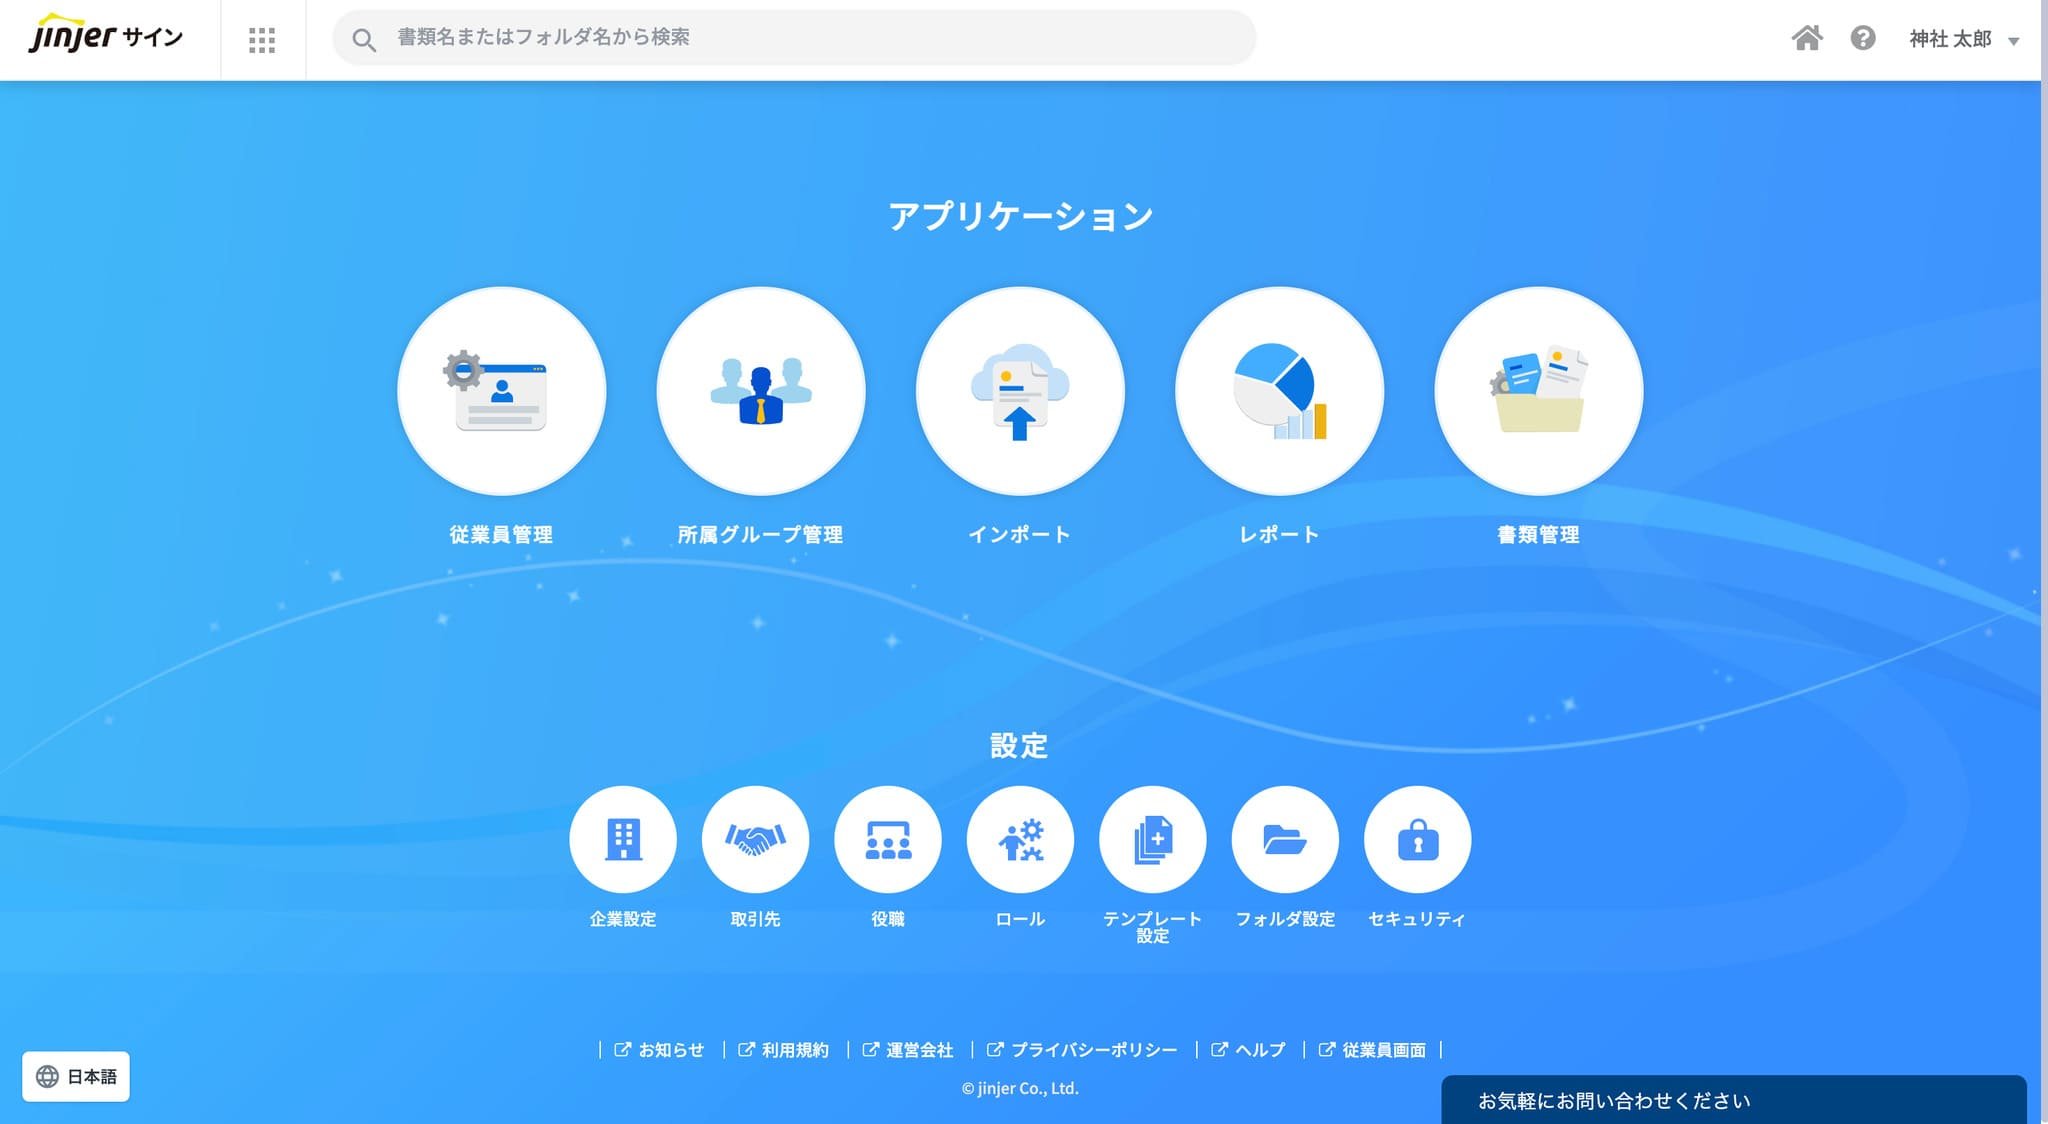Open the 日本語 language selector
Viewport: 2048px width, 1124px height.
76,1076
